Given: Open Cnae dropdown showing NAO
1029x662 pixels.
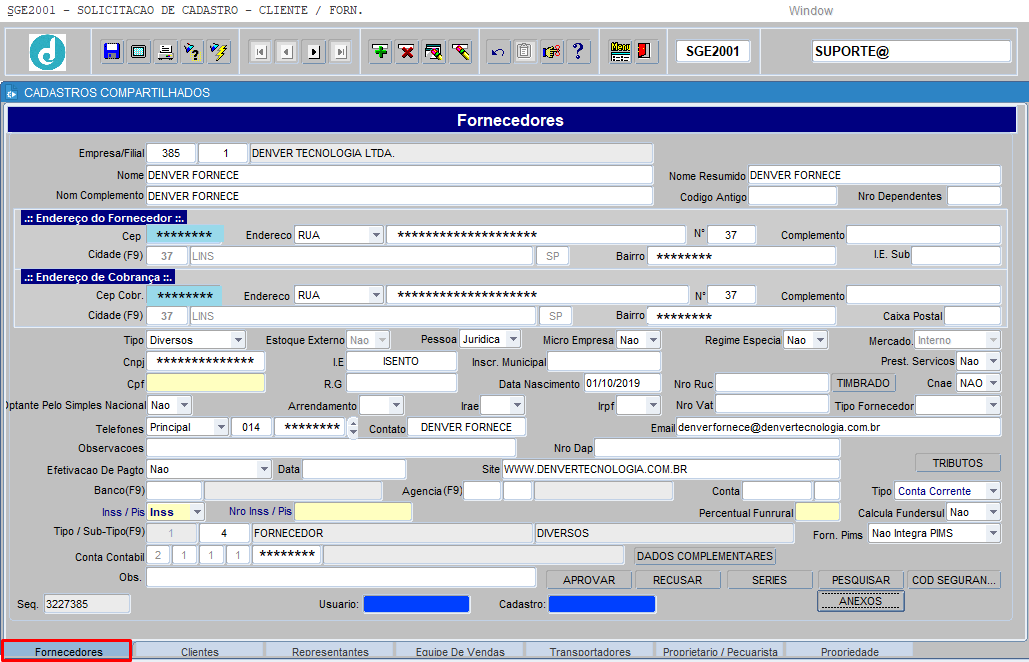Looking at the screenshot, I should pyautogui.click(x=993, y=383).
